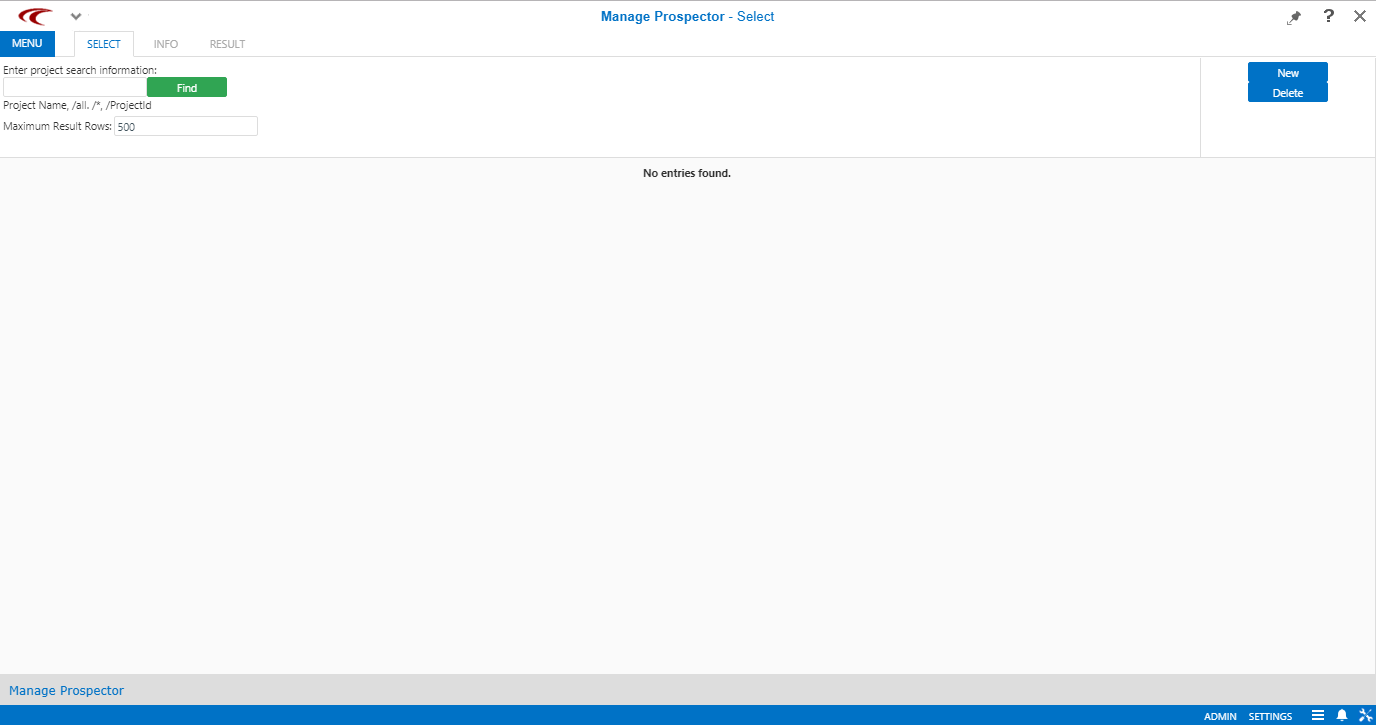
Task: Open help via the question mark icon
Action: [x=1328, y=16]
